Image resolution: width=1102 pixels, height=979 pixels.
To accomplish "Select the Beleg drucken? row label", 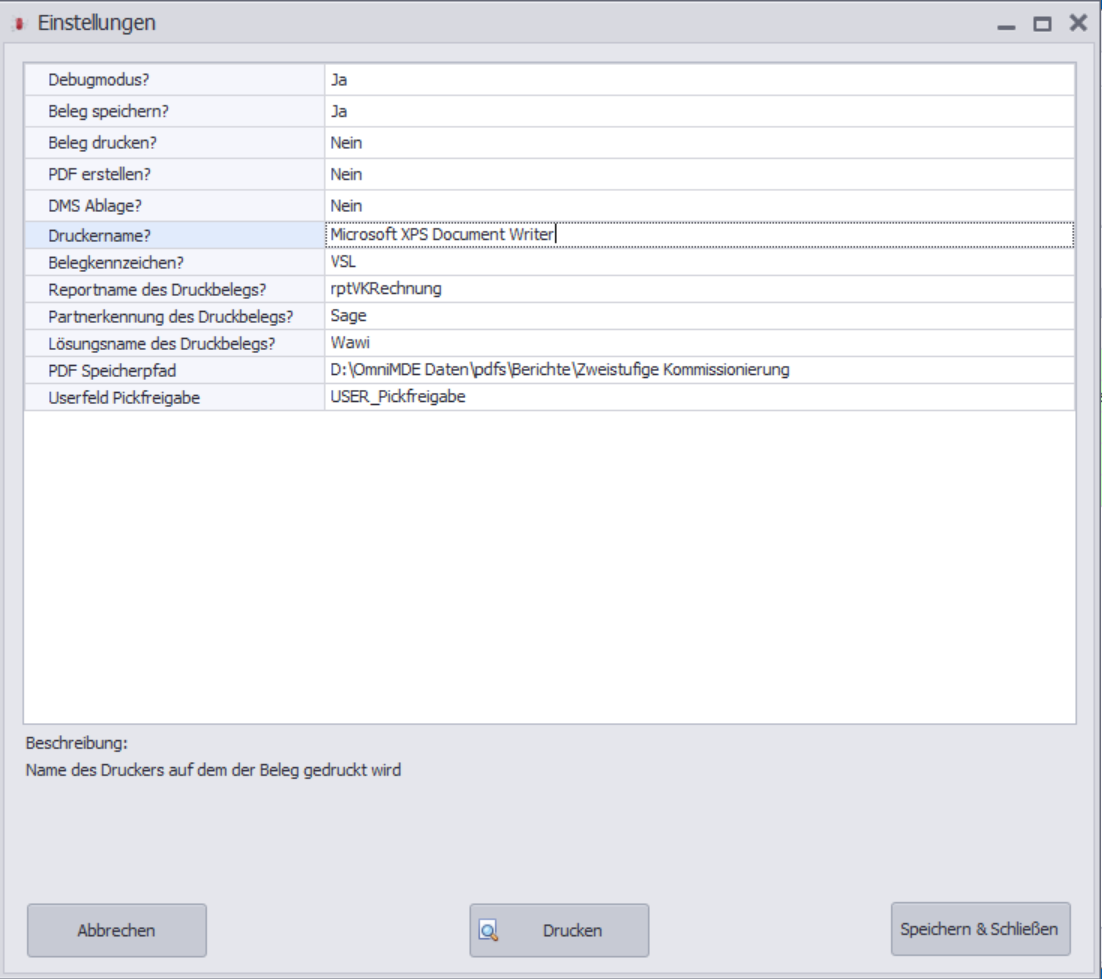I will pos(174,143).
